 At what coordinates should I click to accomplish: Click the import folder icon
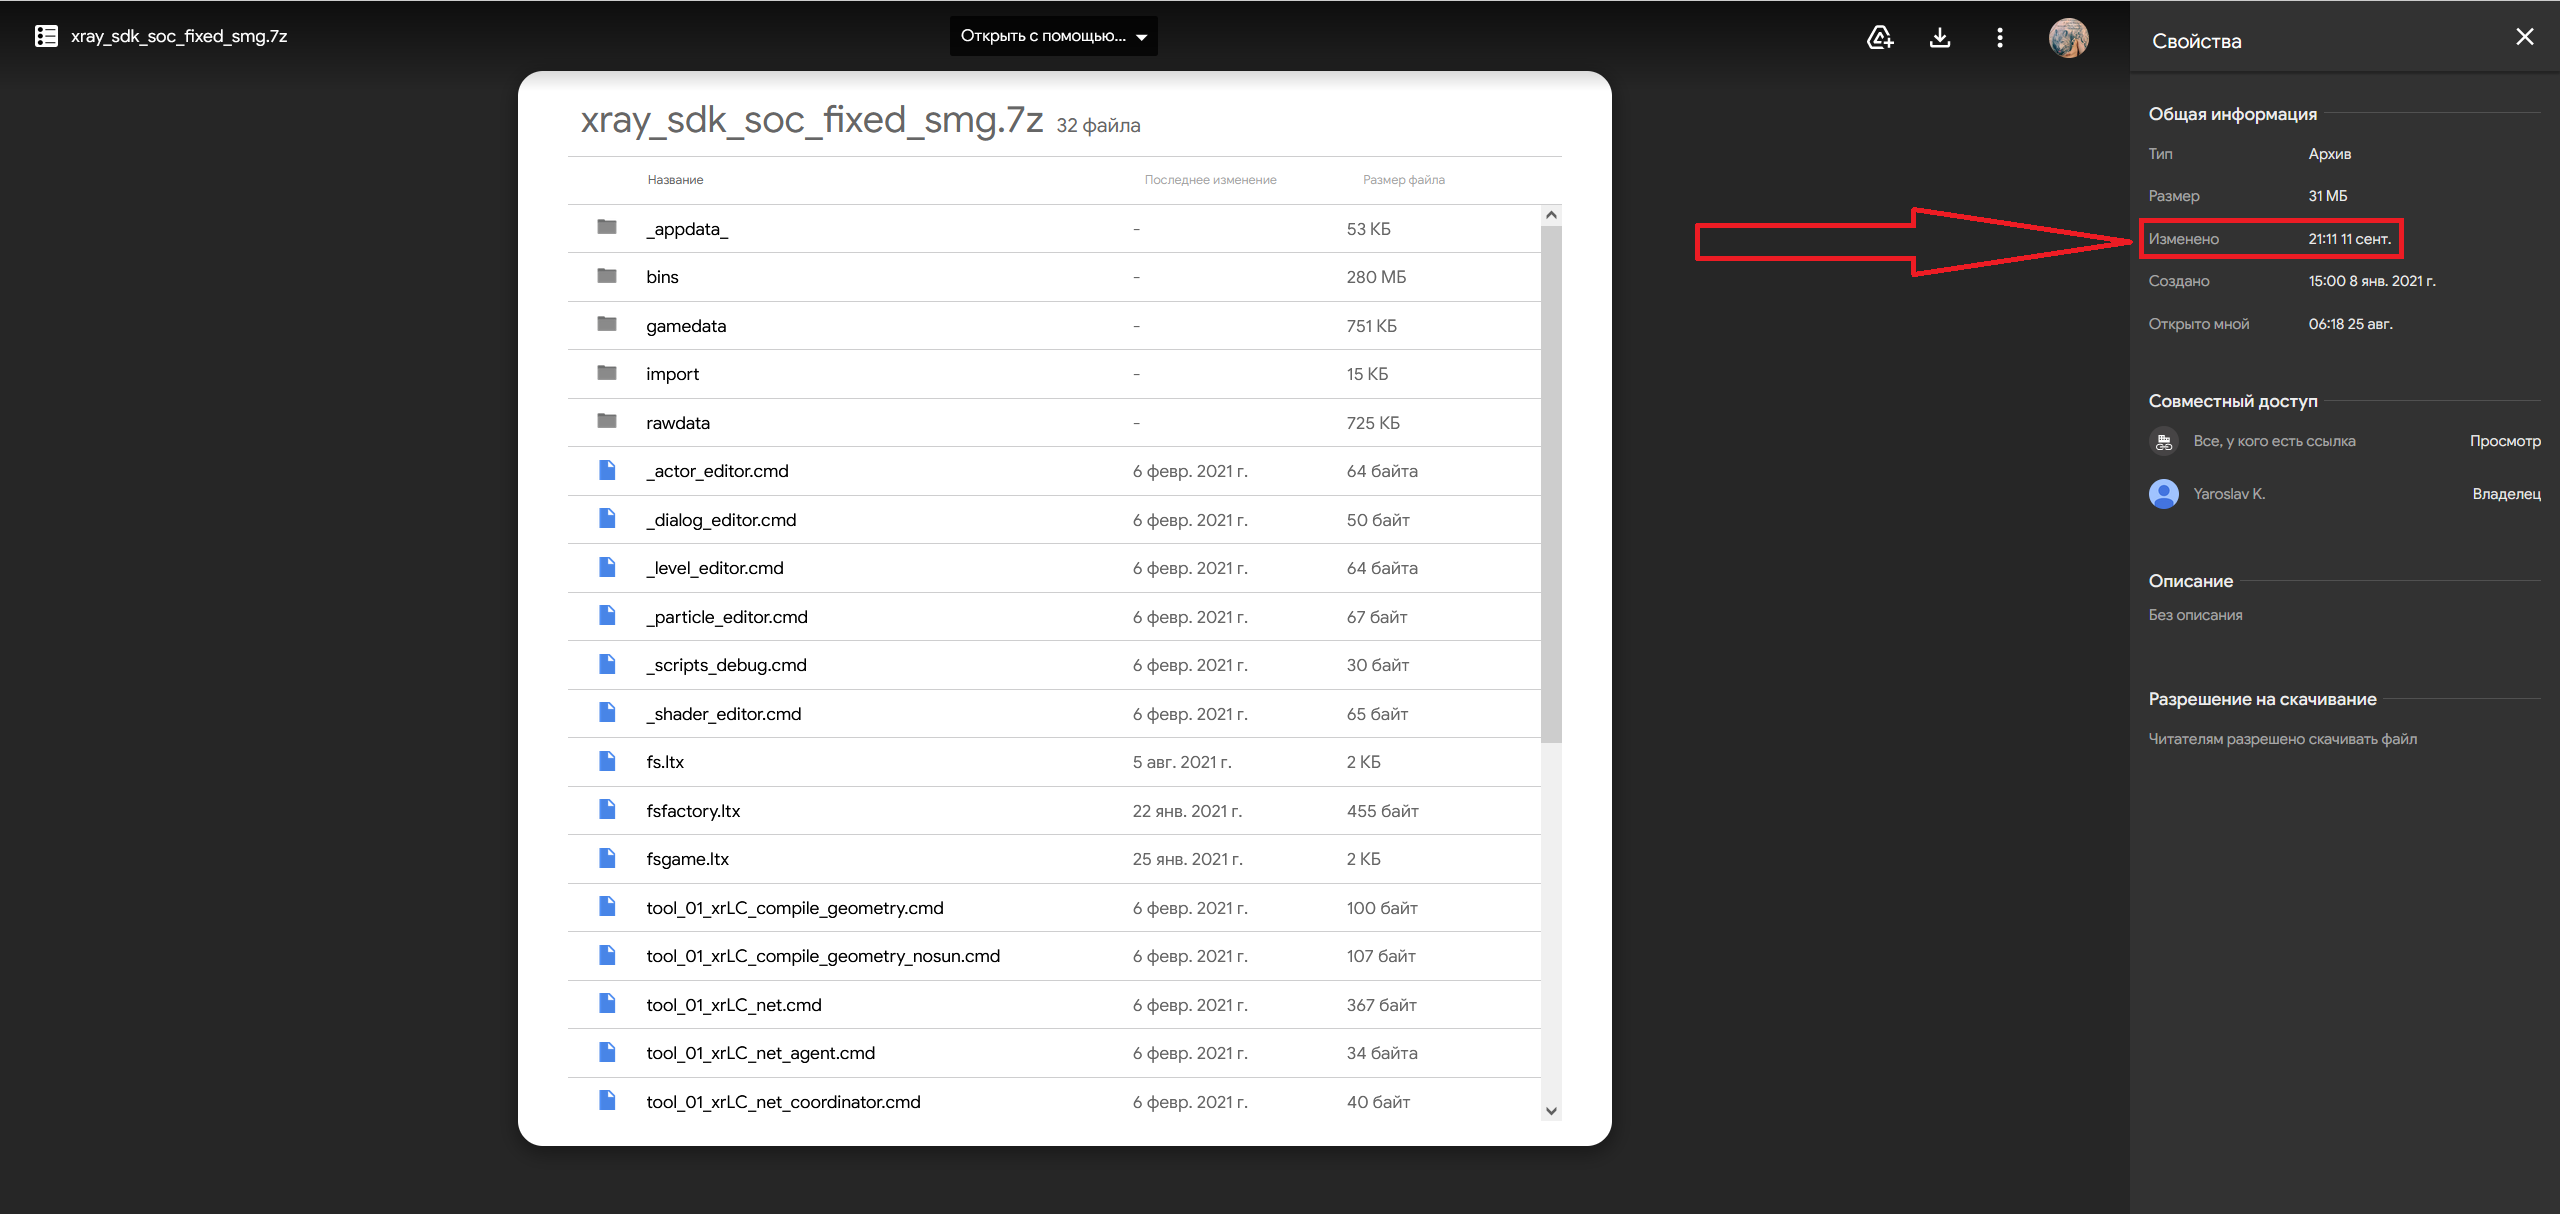pyautogui.click(x=607, y=372)
